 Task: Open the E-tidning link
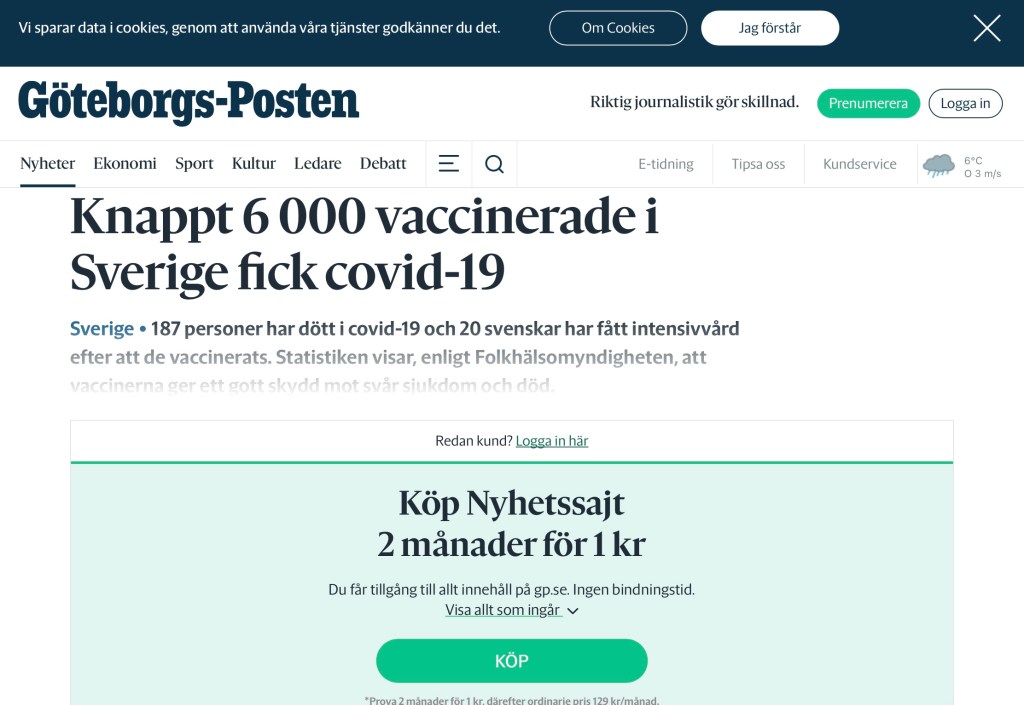(666, 164)
